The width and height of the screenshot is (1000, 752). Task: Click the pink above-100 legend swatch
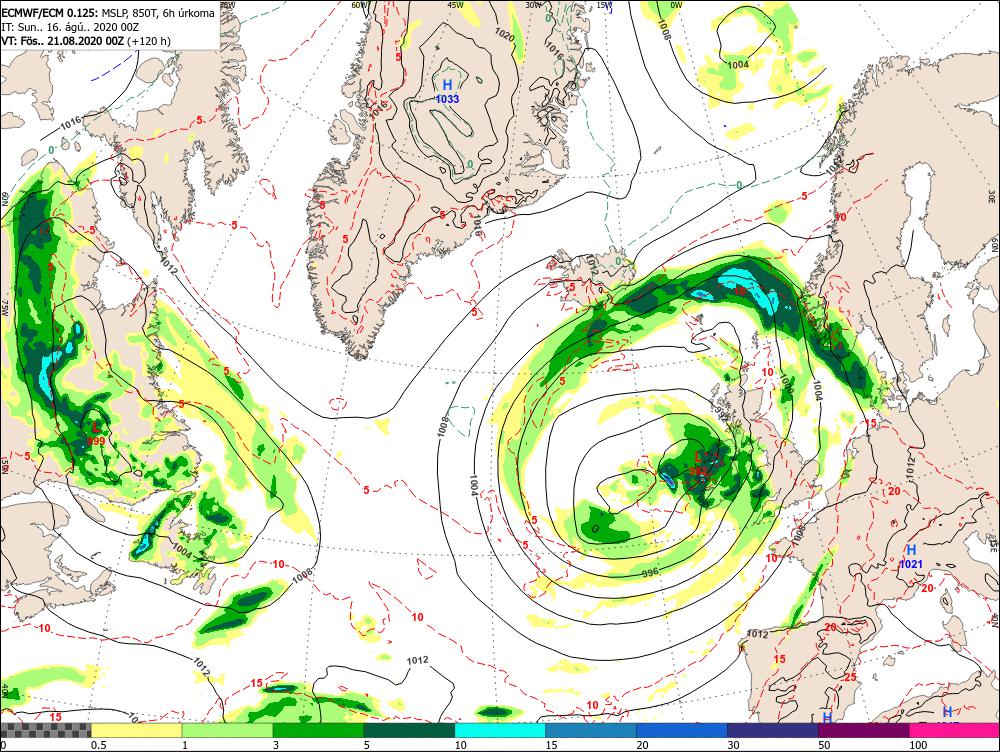click(954, 730)
